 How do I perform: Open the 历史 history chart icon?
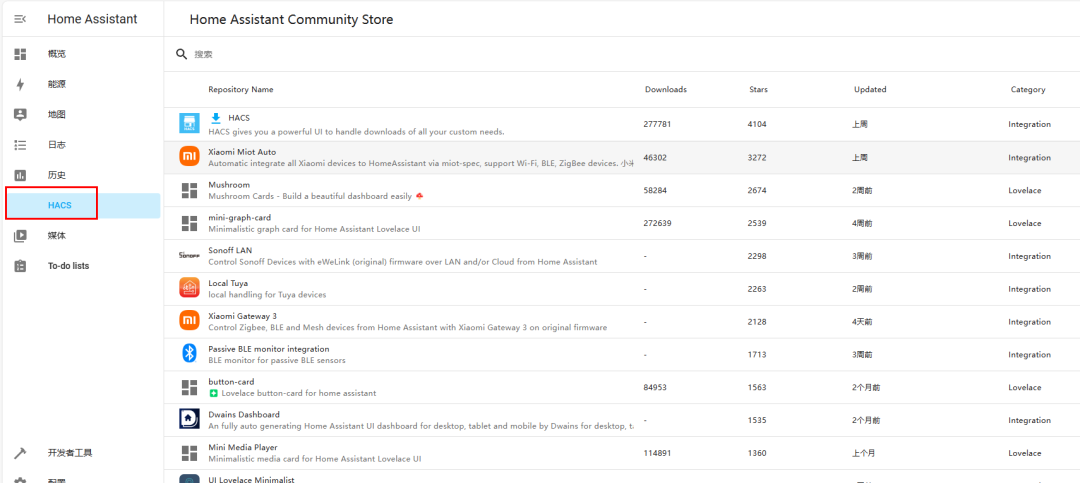tap(20, 175)
